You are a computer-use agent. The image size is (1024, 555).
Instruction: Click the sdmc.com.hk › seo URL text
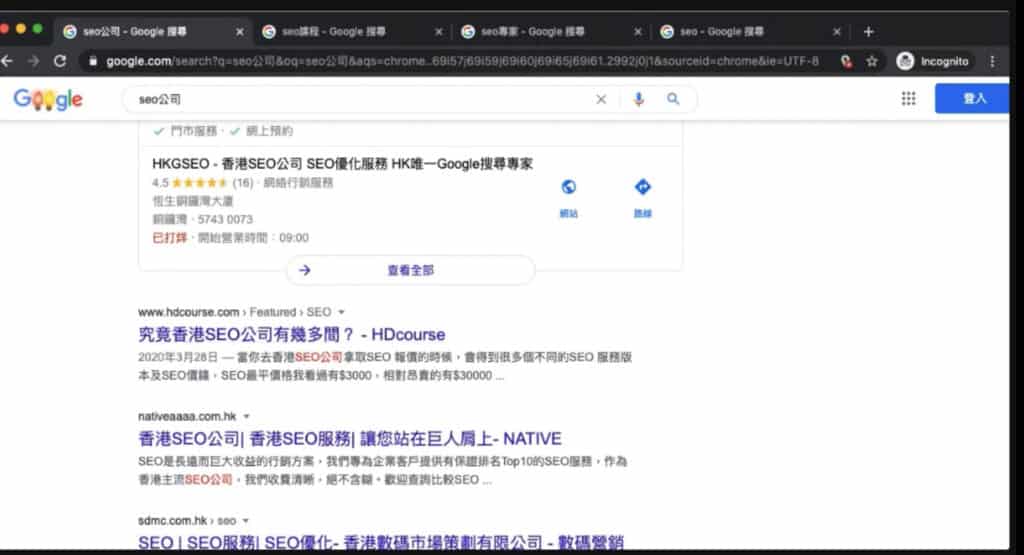[x=187, y=520]
